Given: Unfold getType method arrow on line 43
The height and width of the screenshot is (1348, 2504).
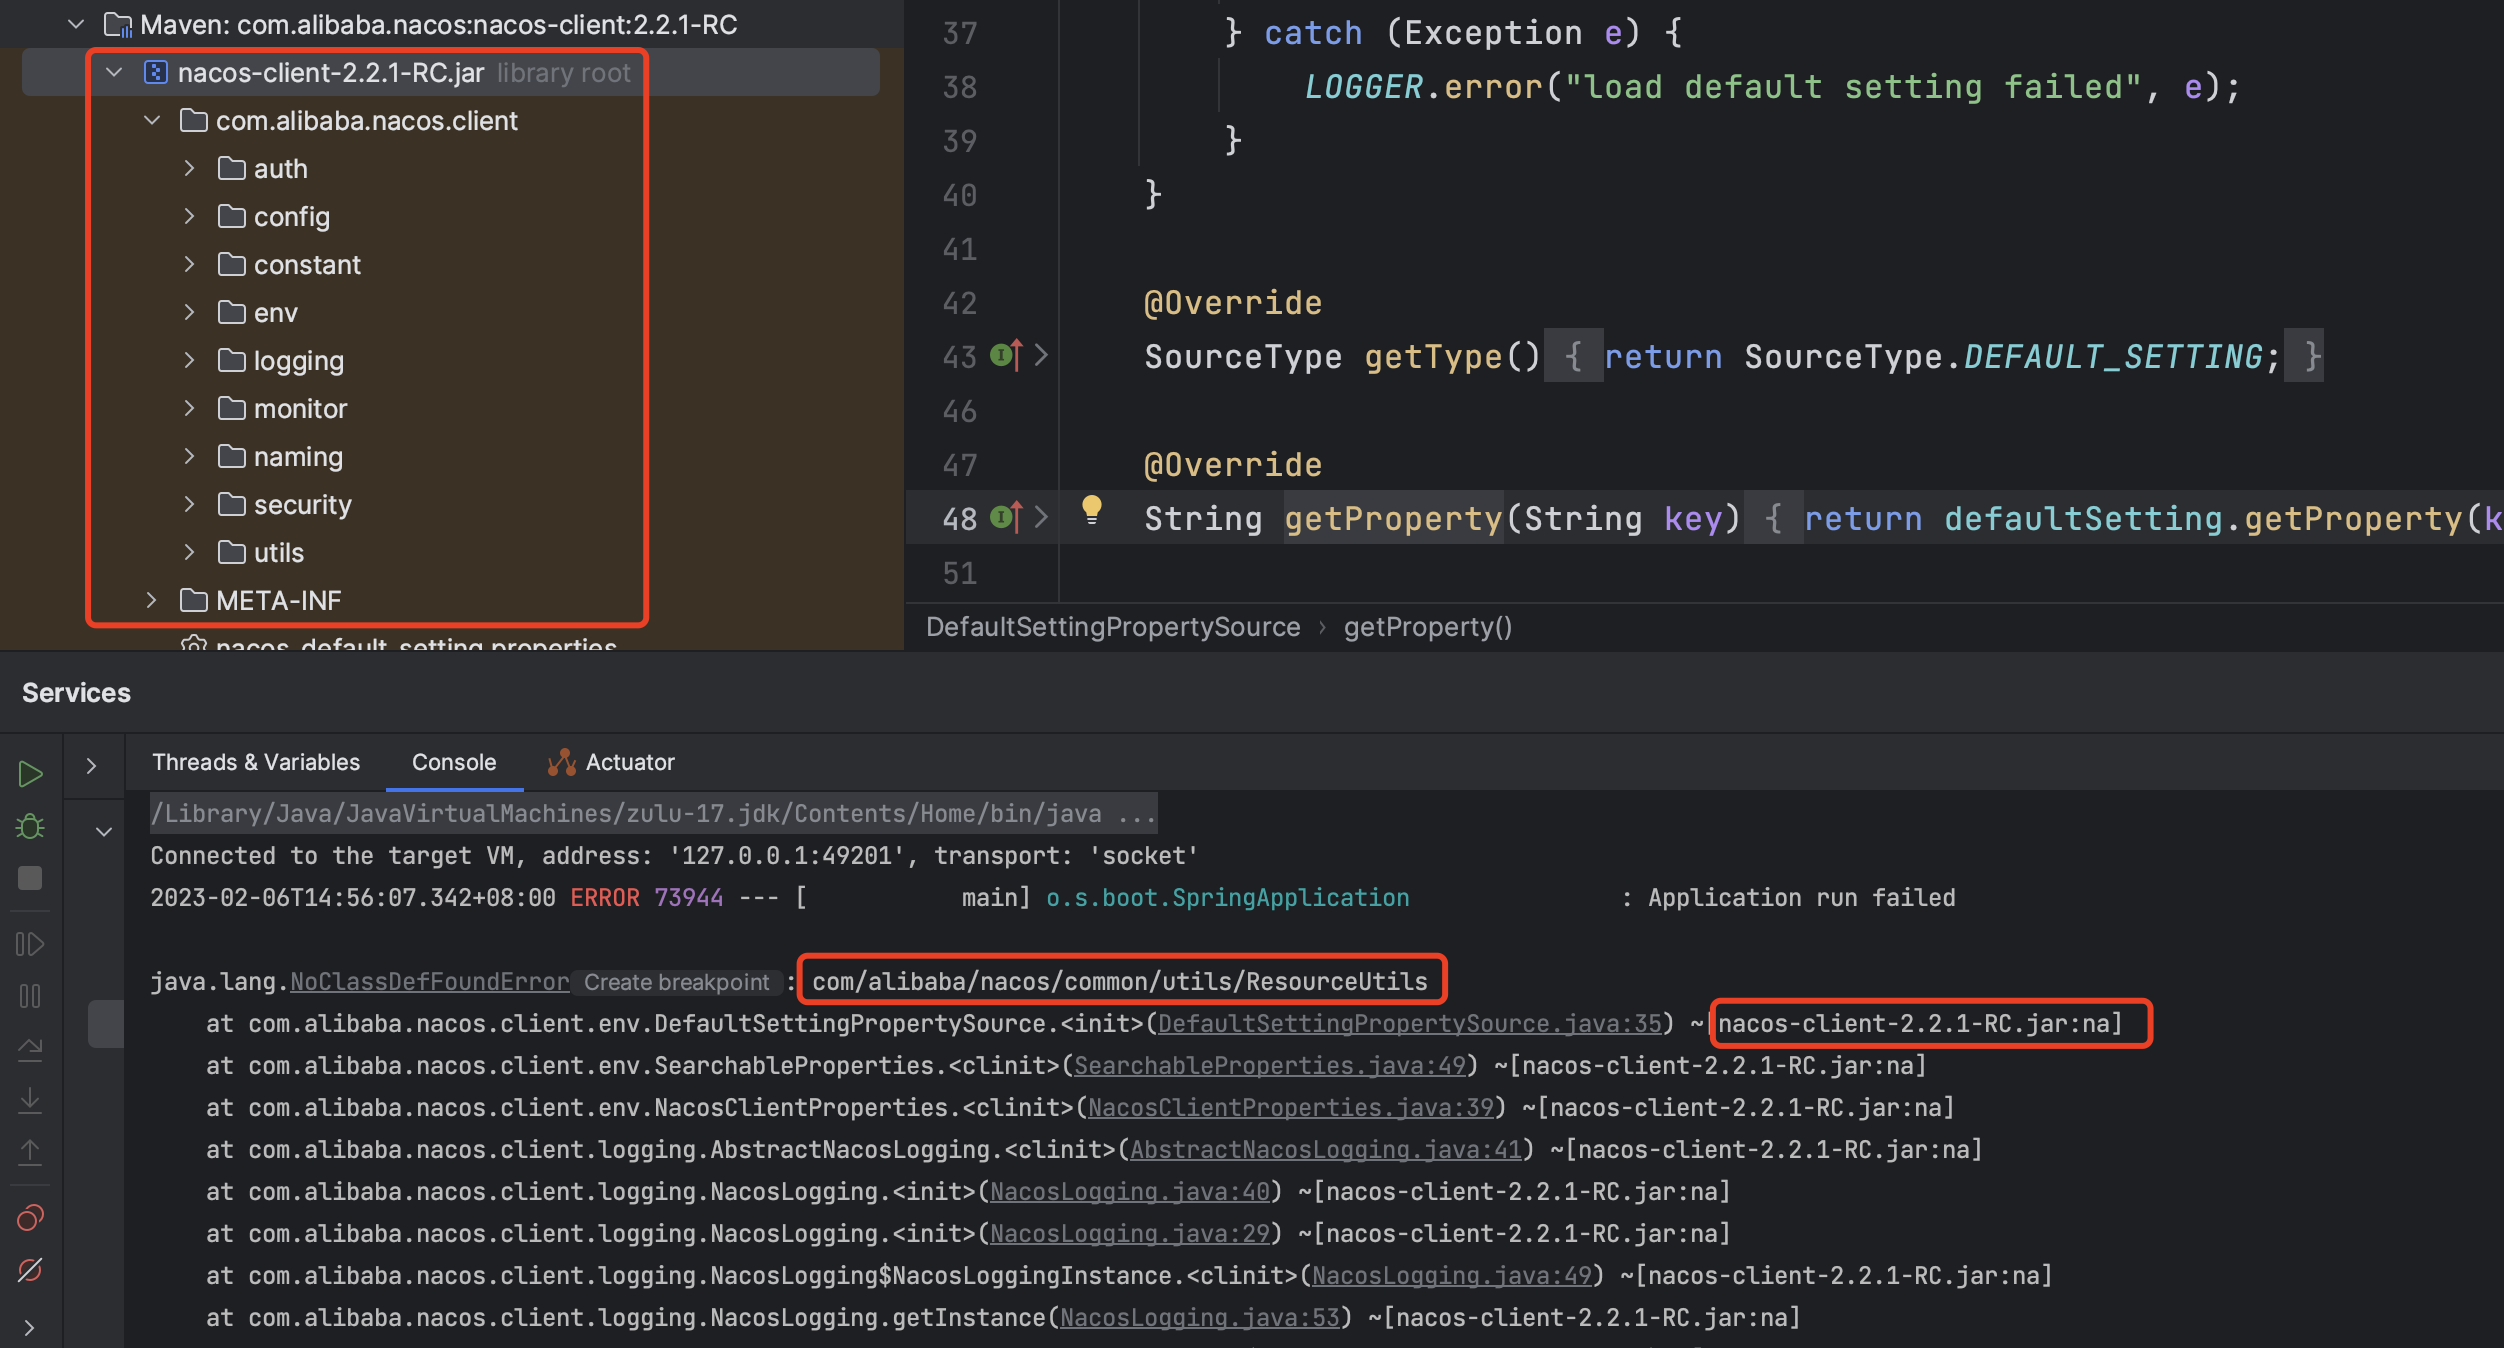Looking at the screenshot, I should (1041, 355).
